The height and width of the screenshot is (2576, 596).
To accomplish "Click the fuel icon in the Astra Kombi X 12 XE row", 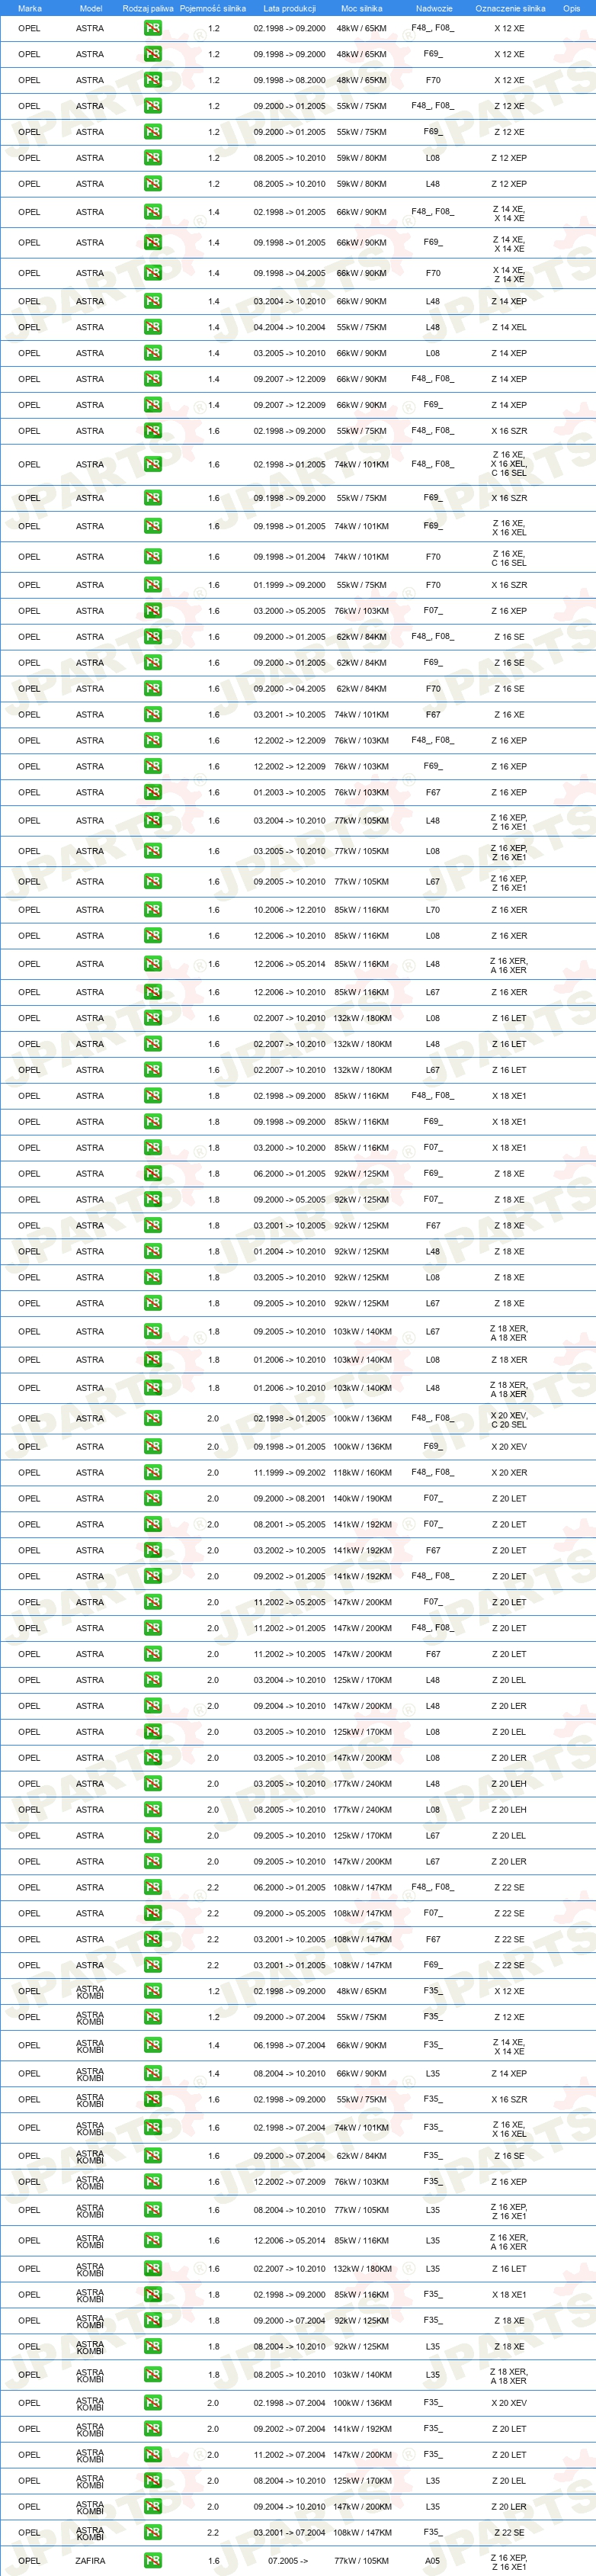I will tap(153, 1991).
